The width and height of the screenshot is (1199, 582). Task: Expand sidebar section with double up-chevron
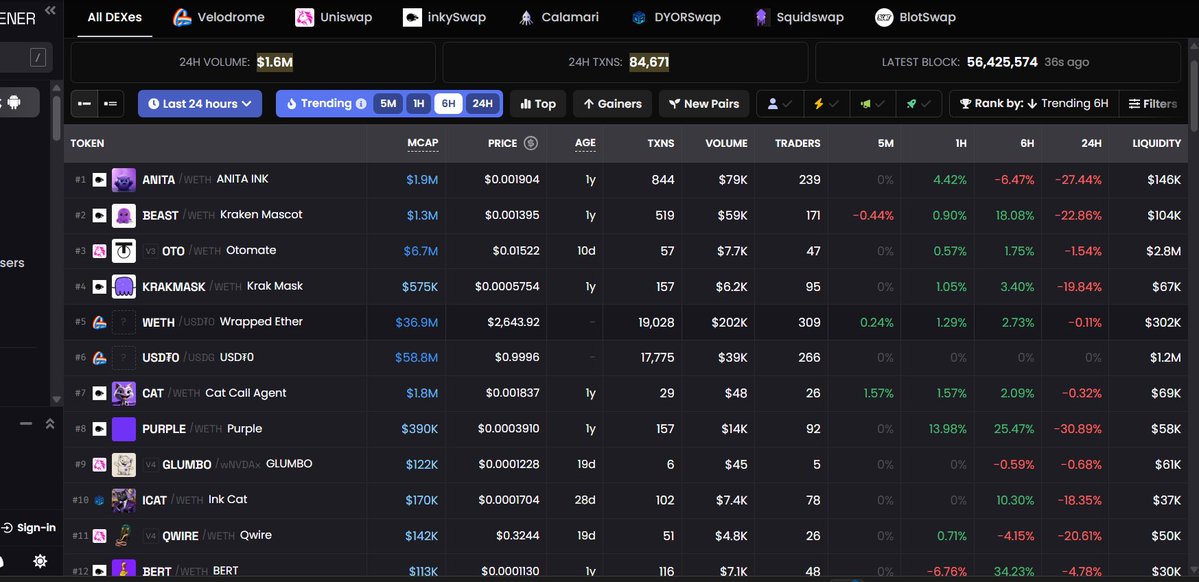coord(50,424)
